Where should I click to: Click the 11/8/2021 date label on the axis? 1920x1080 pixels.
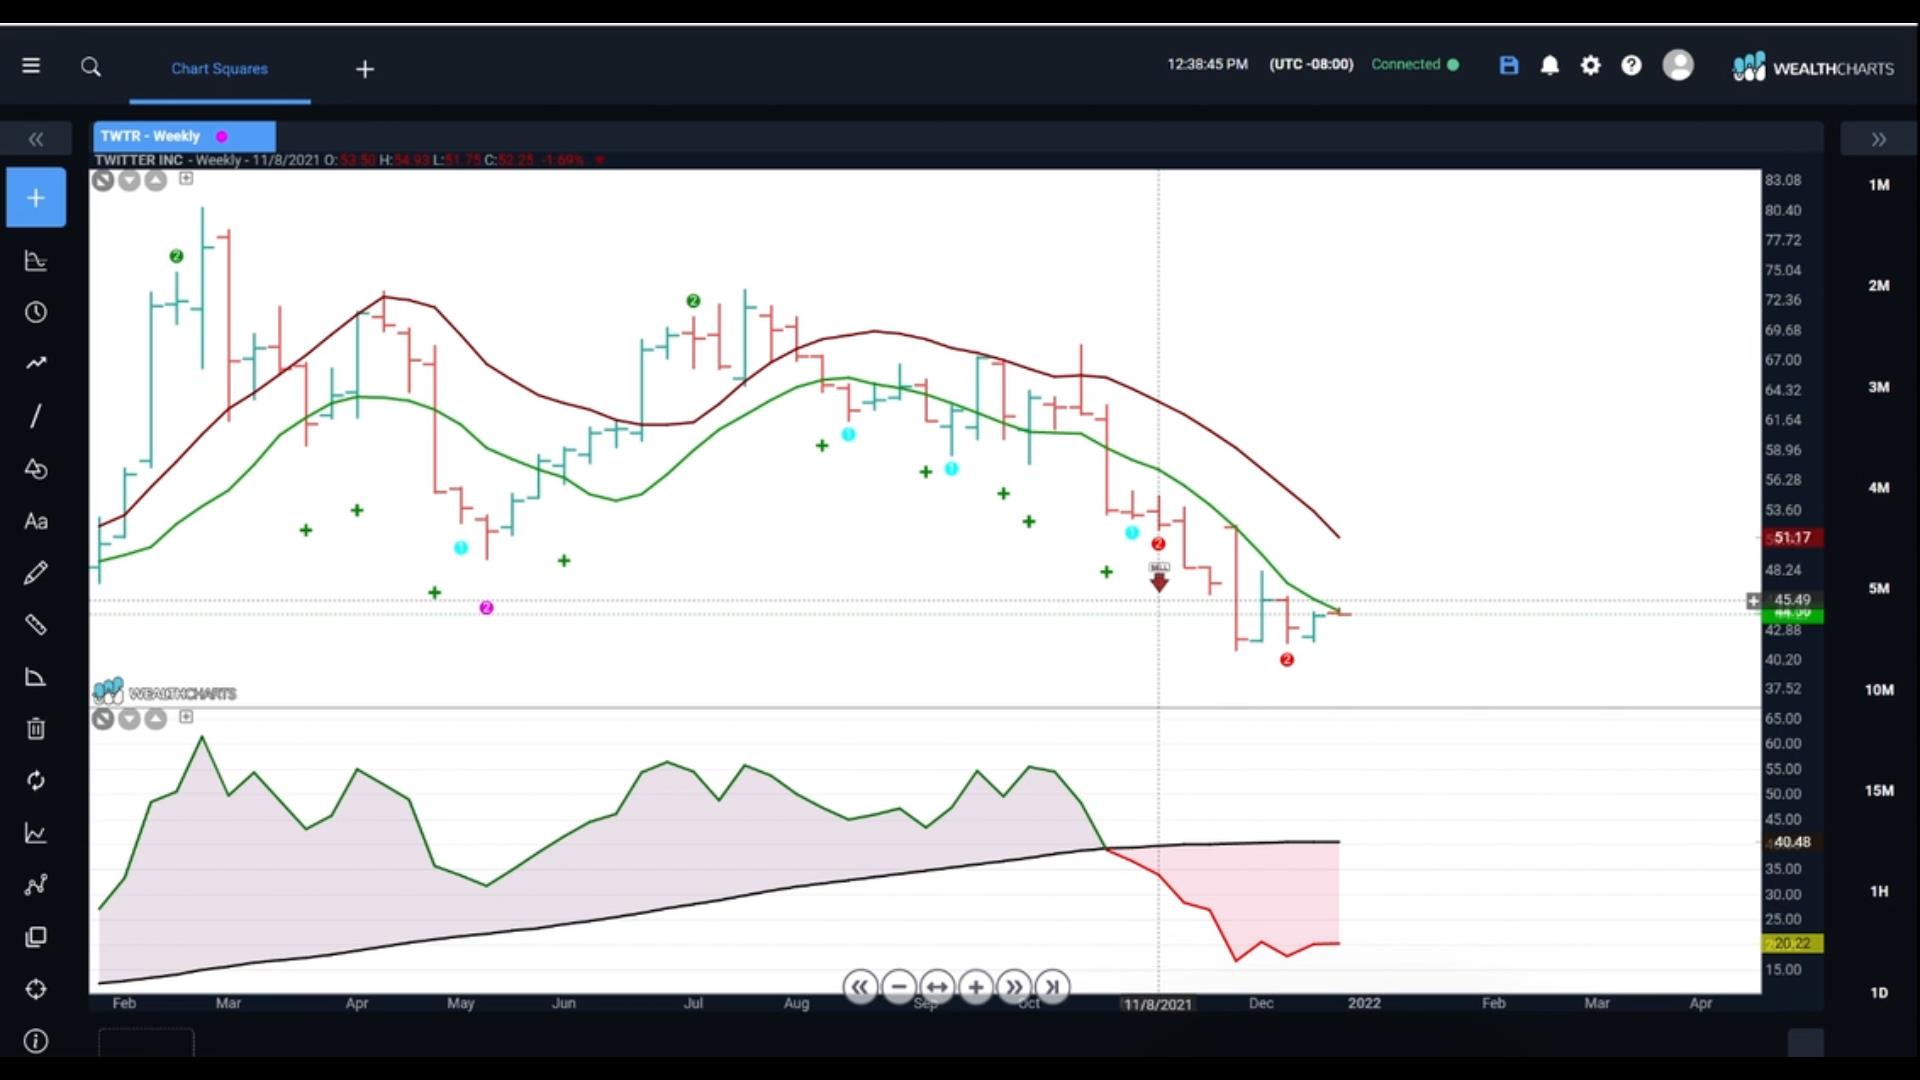tap(1158, 1004)
